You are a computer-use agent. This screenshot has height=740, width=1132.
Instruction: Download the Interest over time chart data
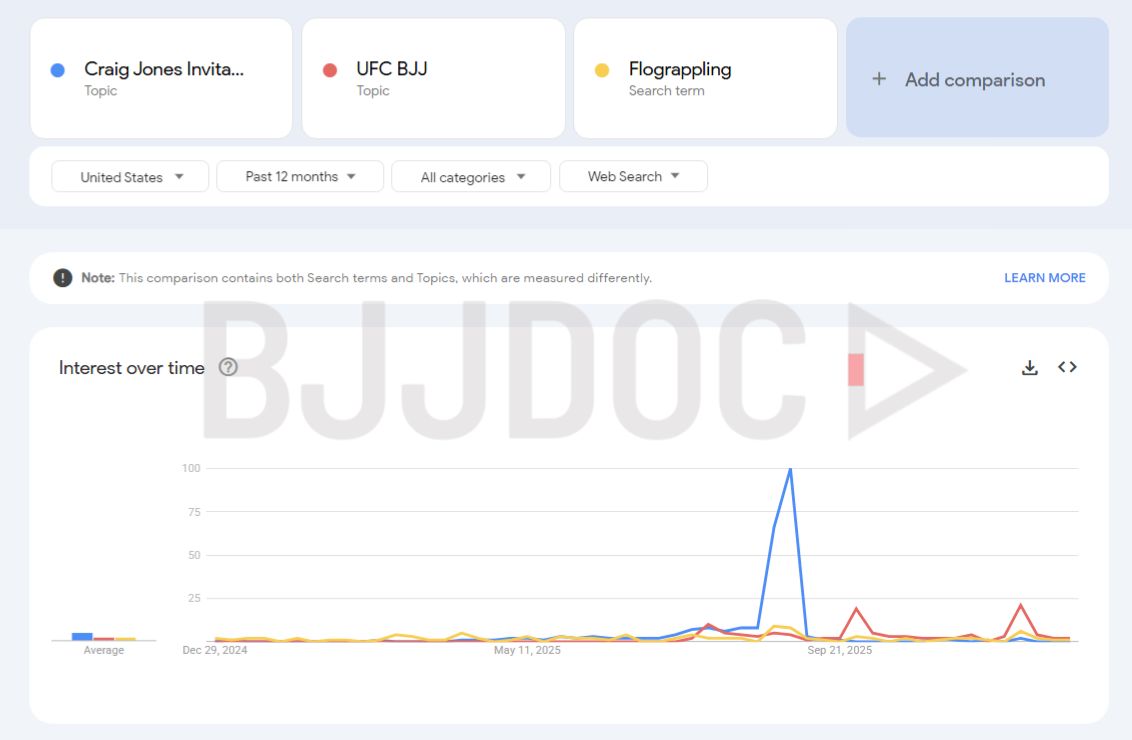1030,368
